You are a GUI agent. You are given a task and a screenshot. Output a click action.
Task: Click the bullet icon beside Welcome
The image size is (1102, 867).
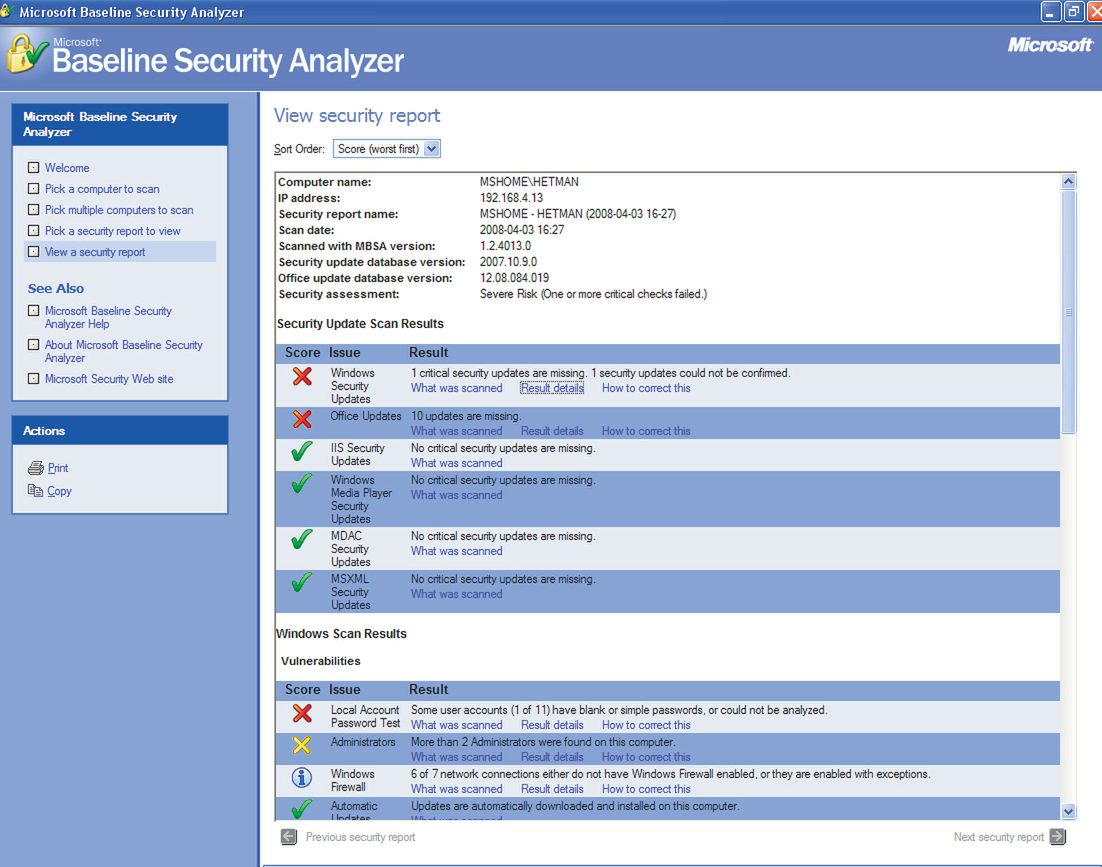(x=33, y=167)
